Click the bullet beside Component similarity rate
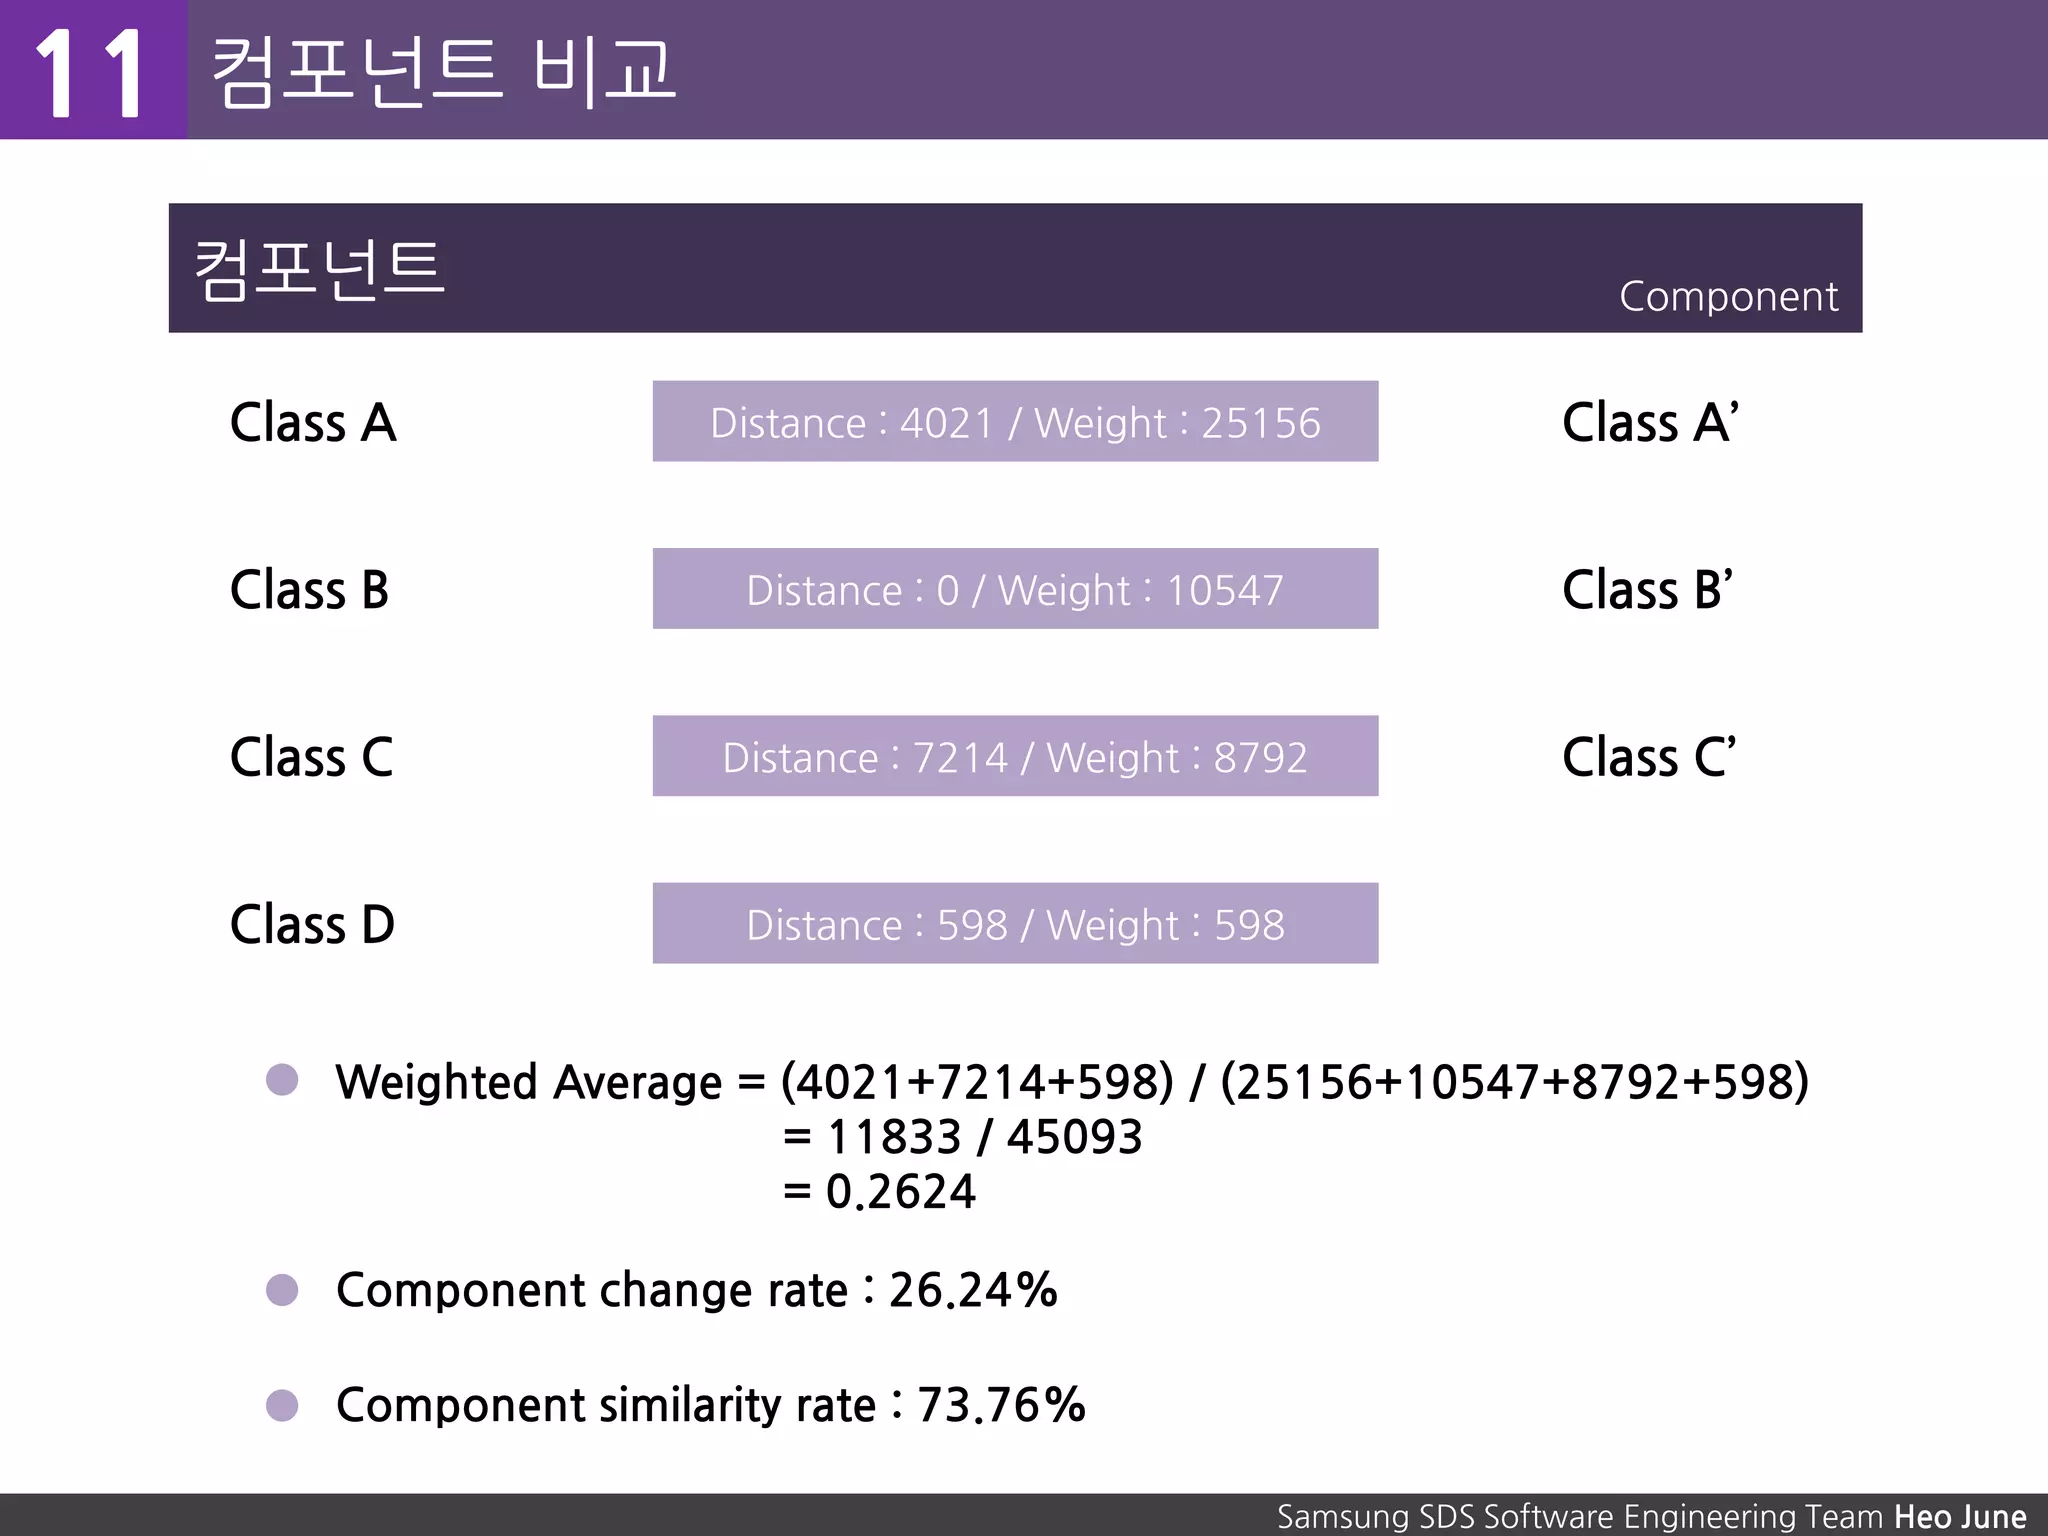Screen dimensions: 2048x1536 pyautogui.click(x=282, y=1405)
